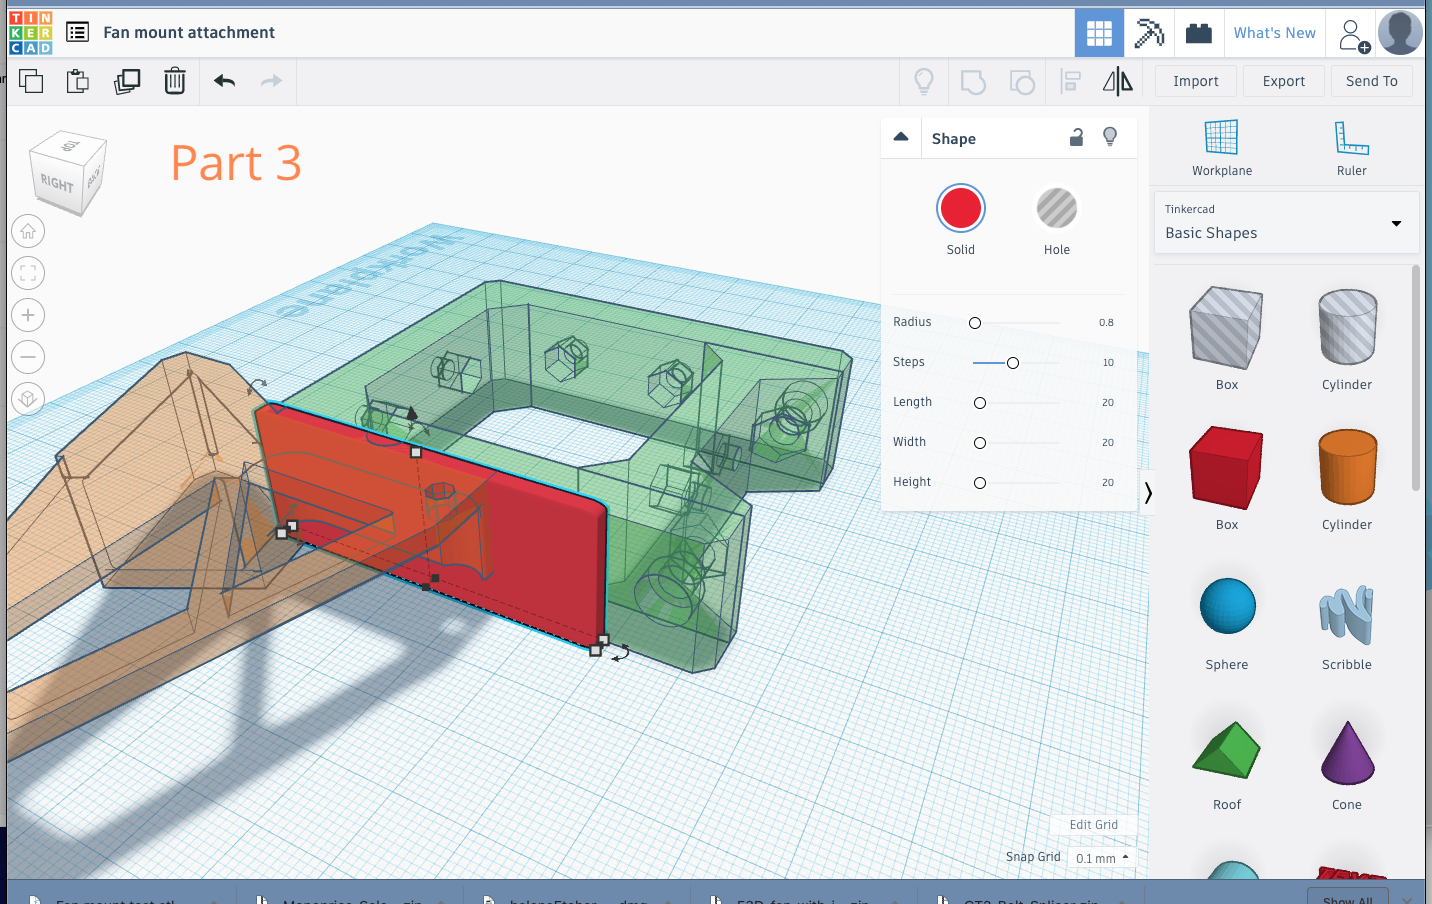This screenshot has height=904, width=1432.
Task: Pick the striped hole Box shape
Action: point(1227,329)
